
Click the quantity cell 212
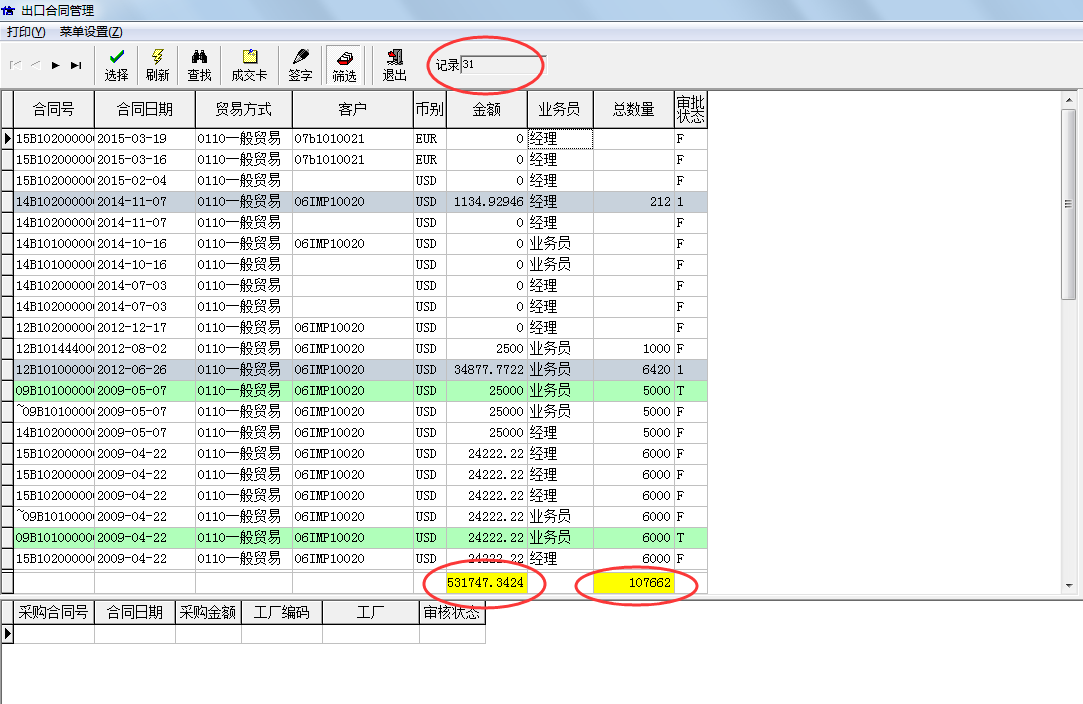click(633, 202)
